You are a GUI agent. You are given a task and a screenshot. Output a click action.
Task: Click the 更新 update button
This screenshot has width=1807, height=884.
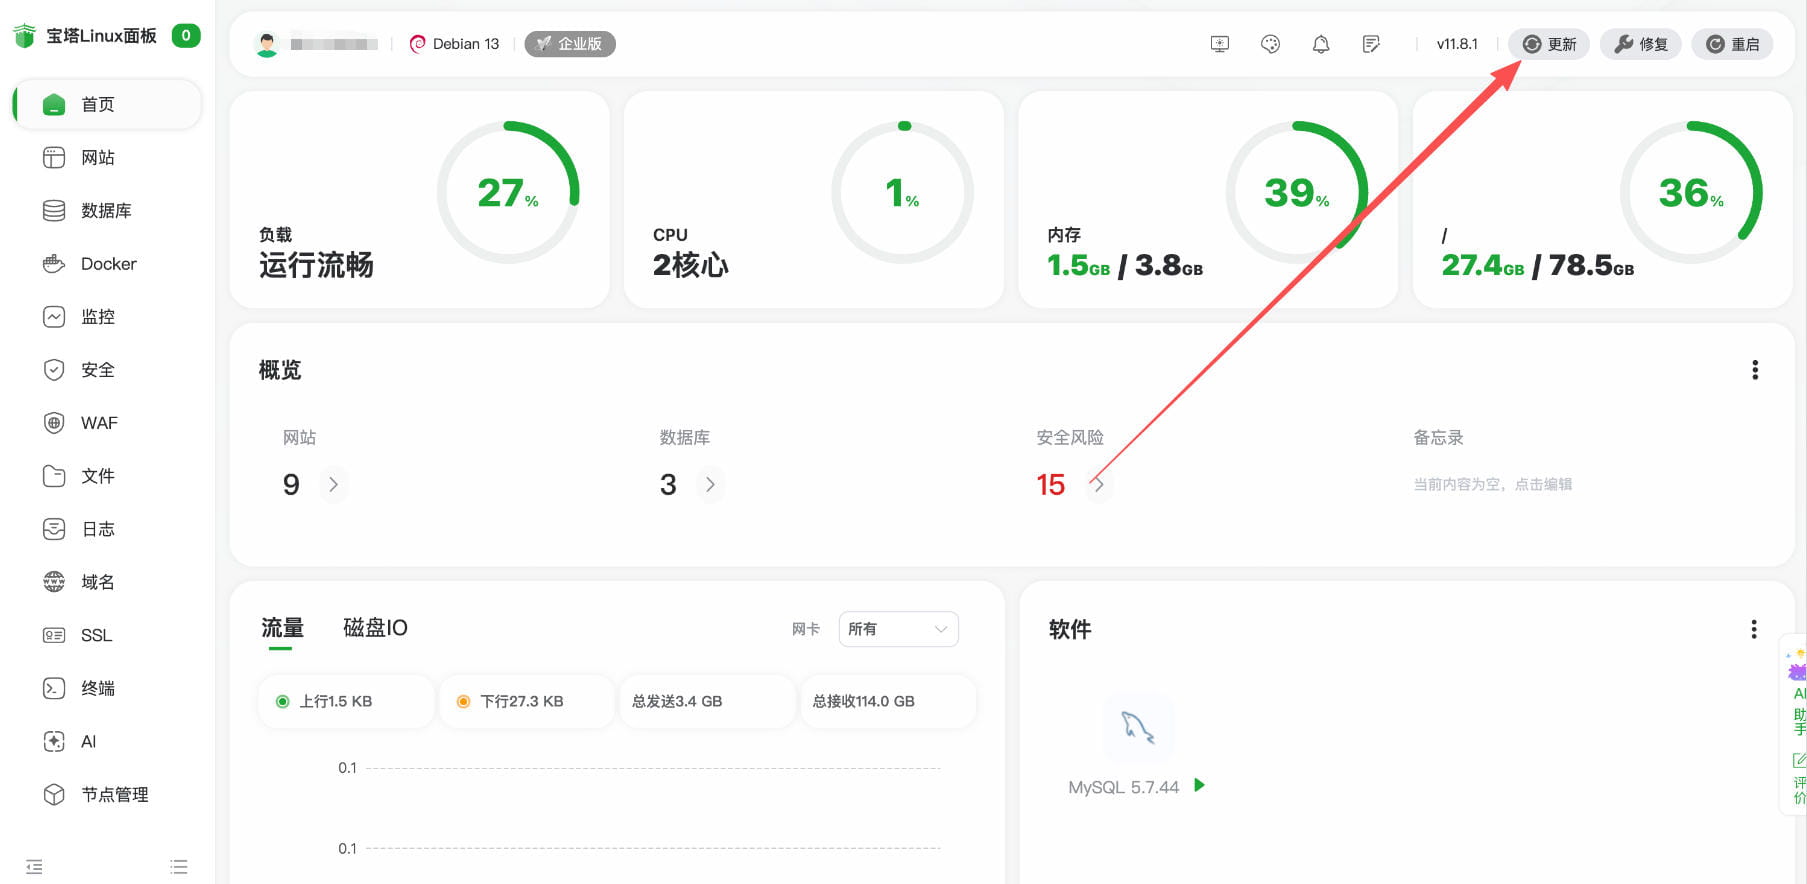1549,44
